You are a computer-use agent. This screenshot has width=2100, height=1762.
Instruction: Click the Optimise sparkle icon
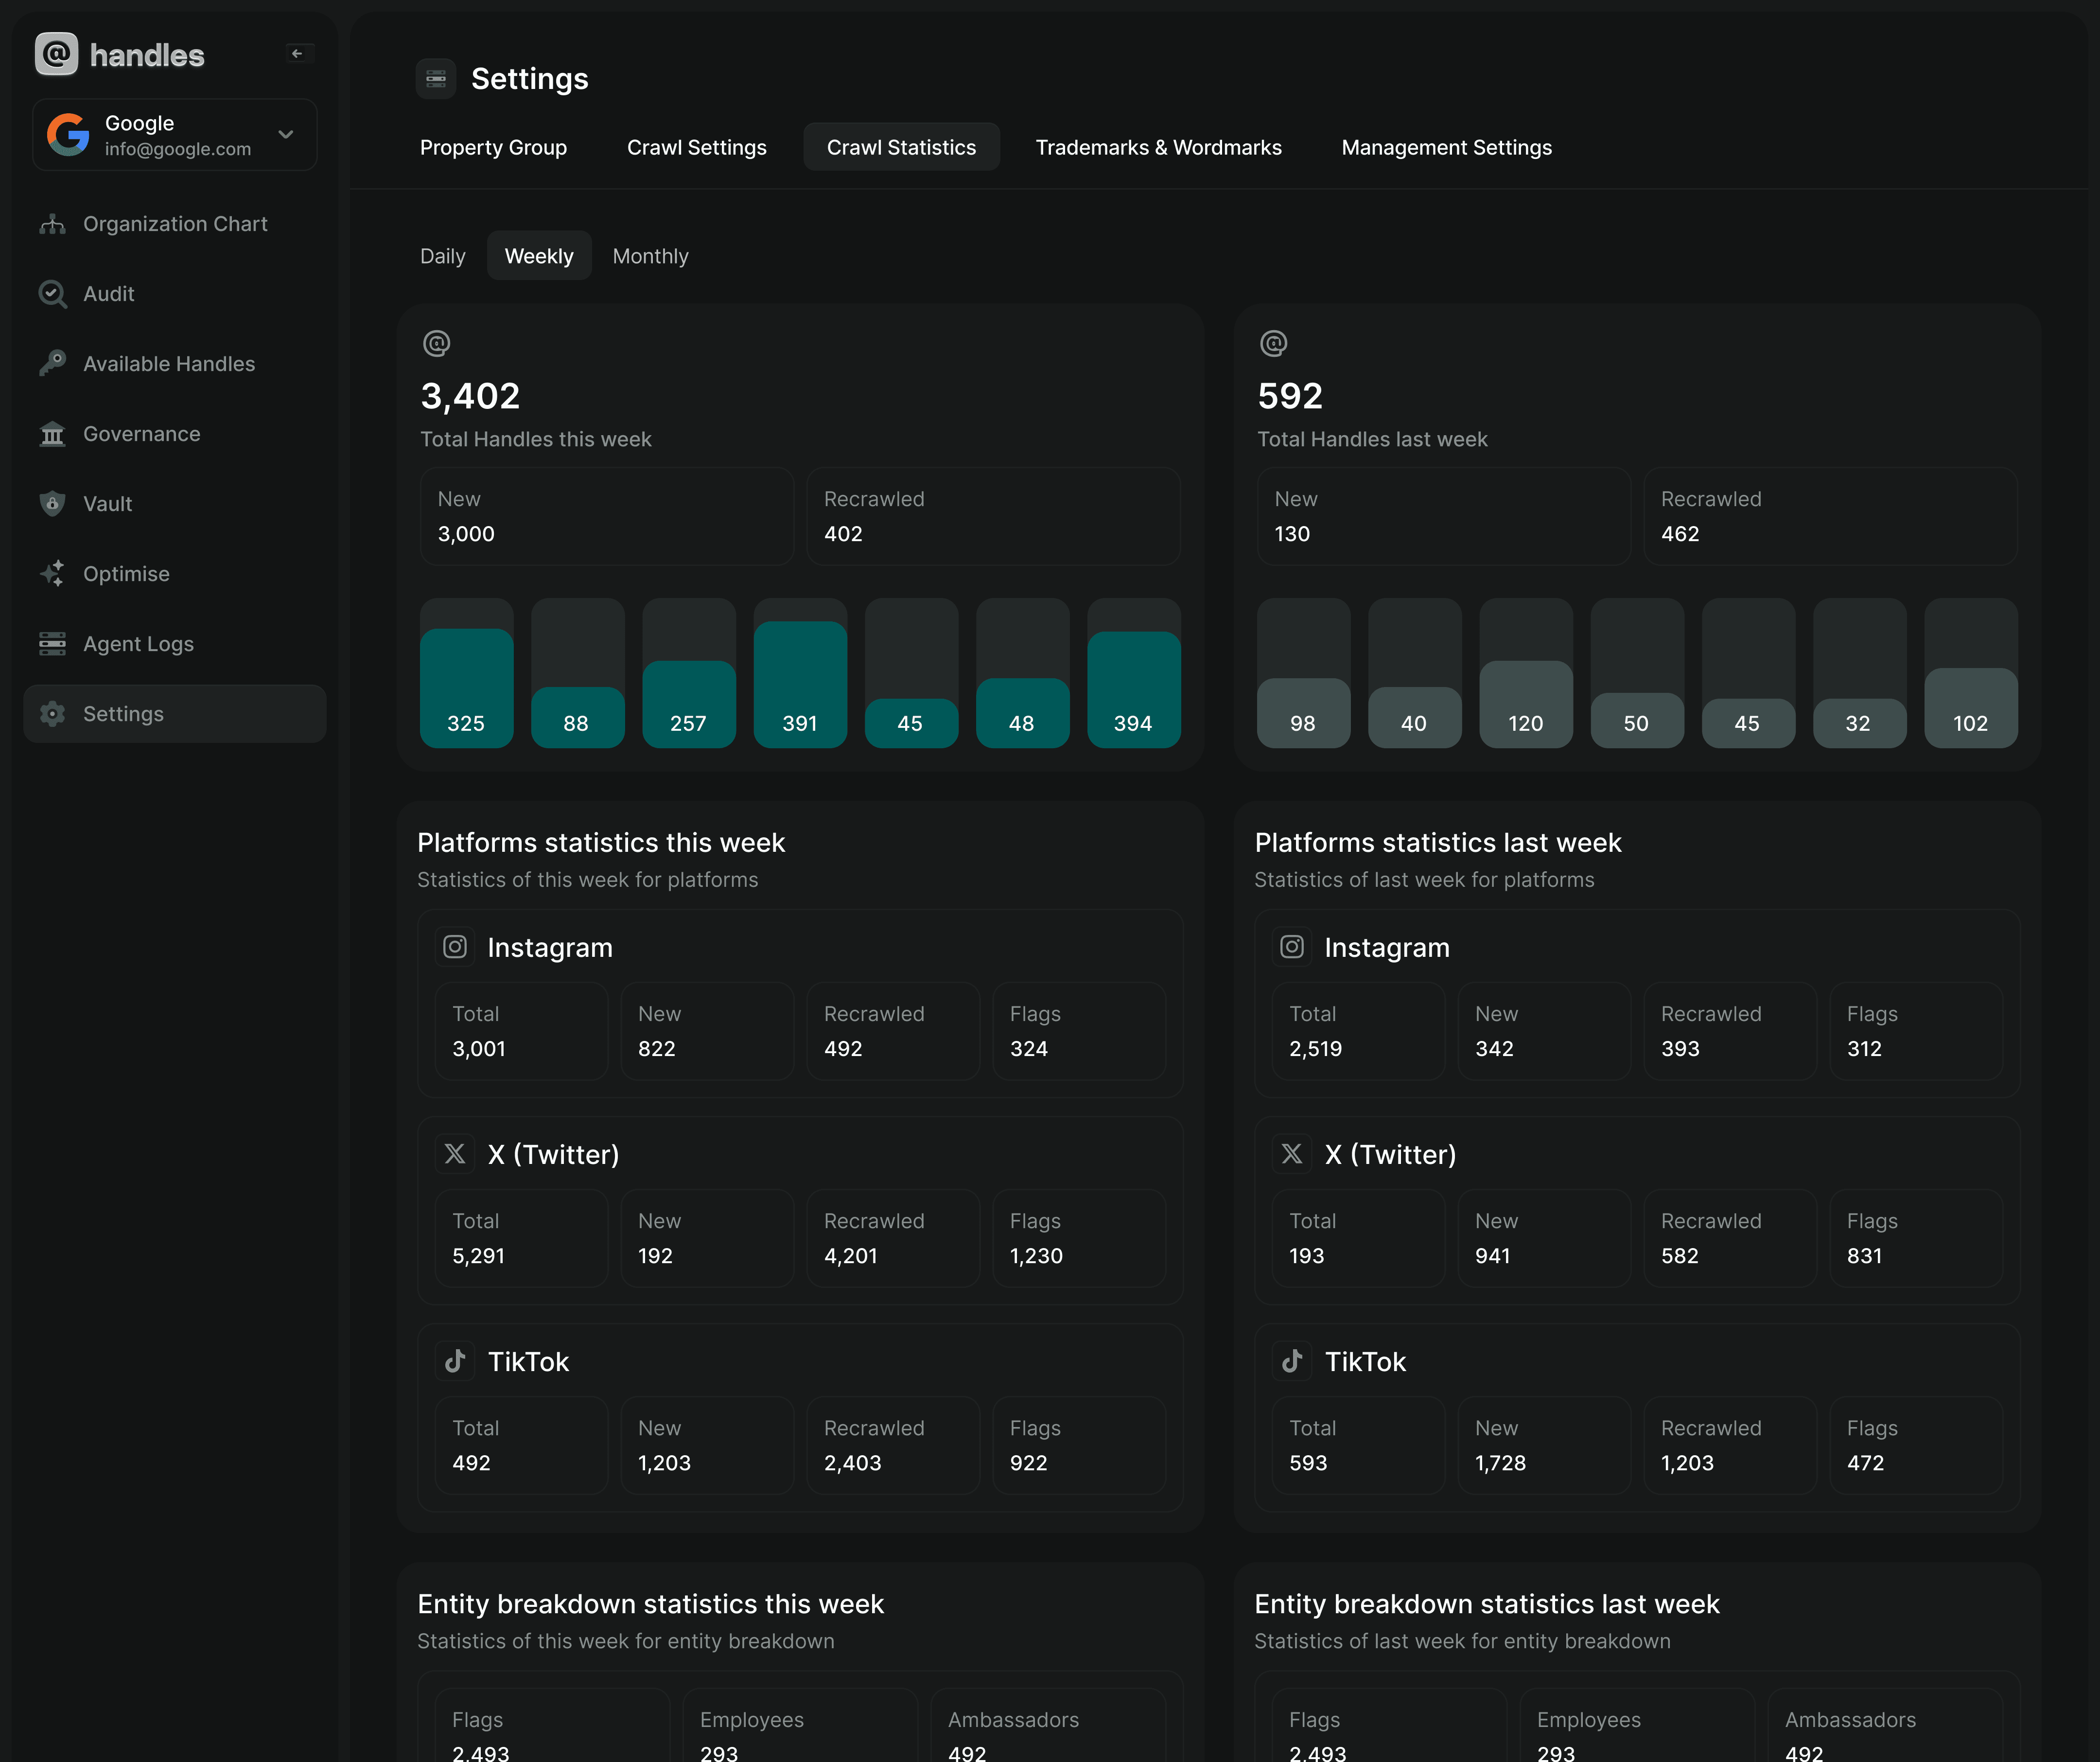52,574
